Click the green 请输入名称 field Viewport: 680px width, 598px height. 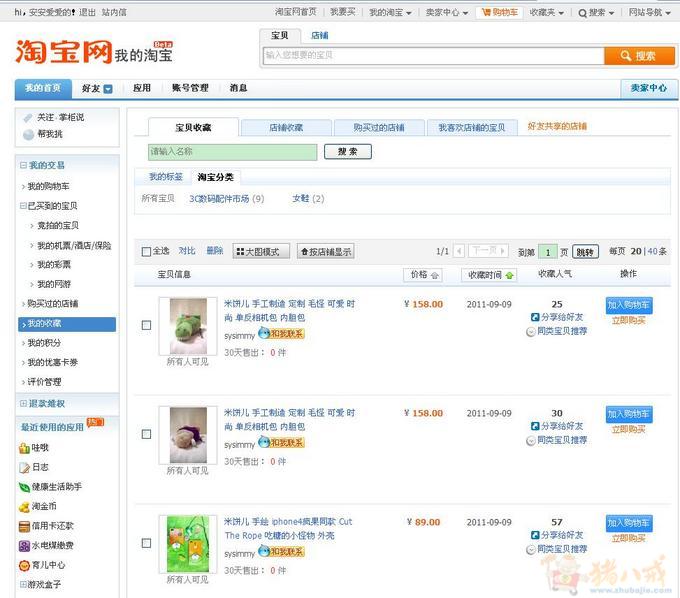click(x=232, y=152)
